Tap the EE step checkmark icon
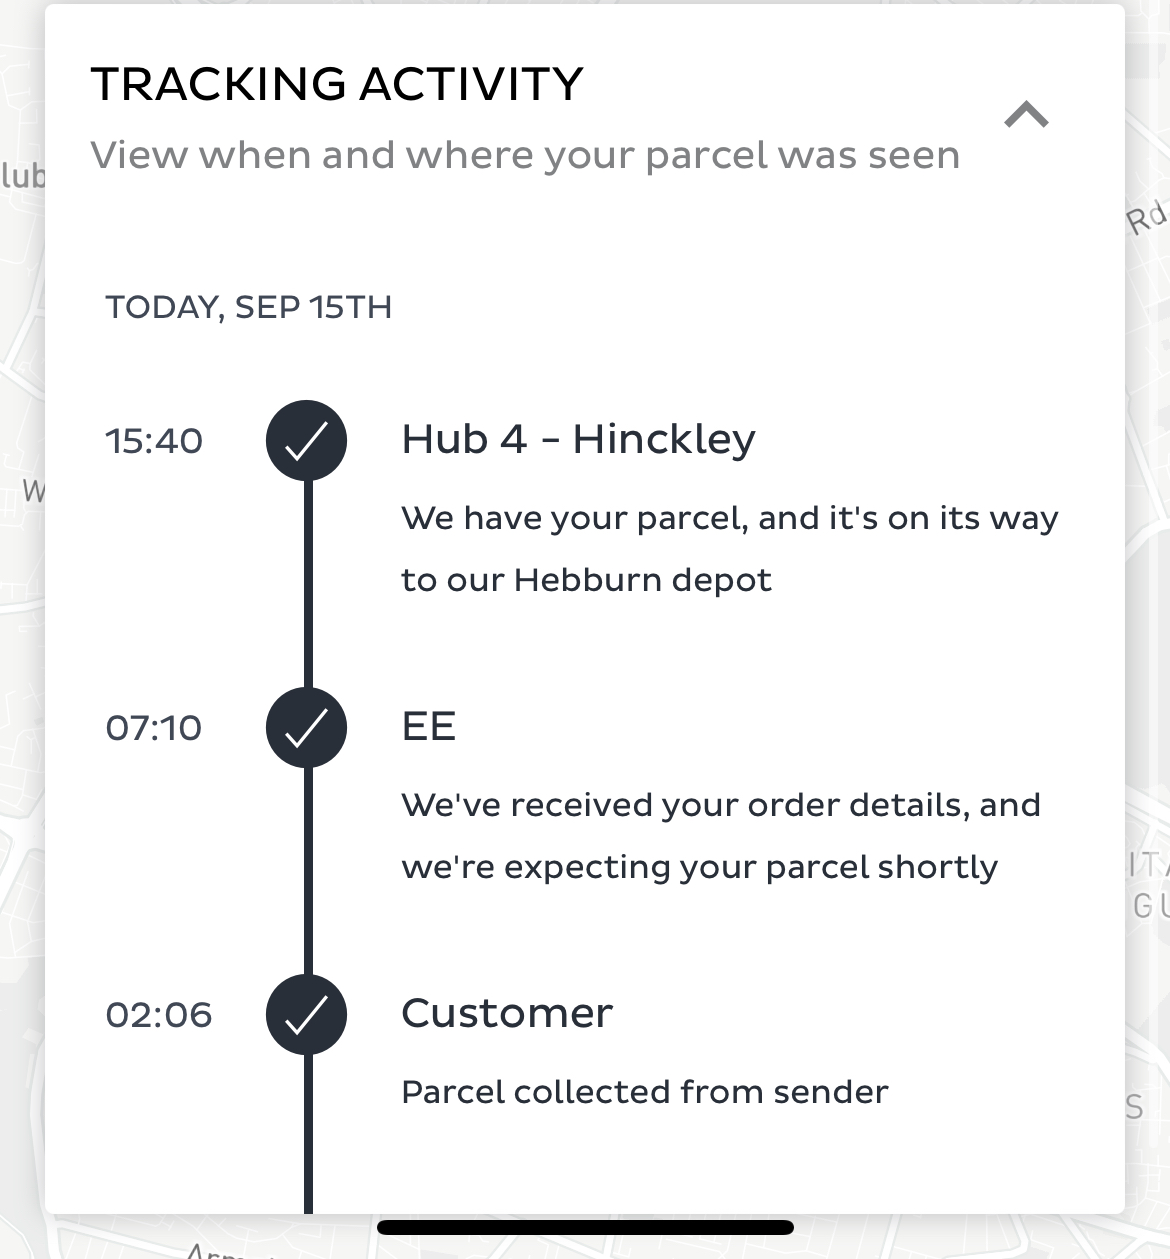Screen dimensions: 1170x1259 click(306, 728)
